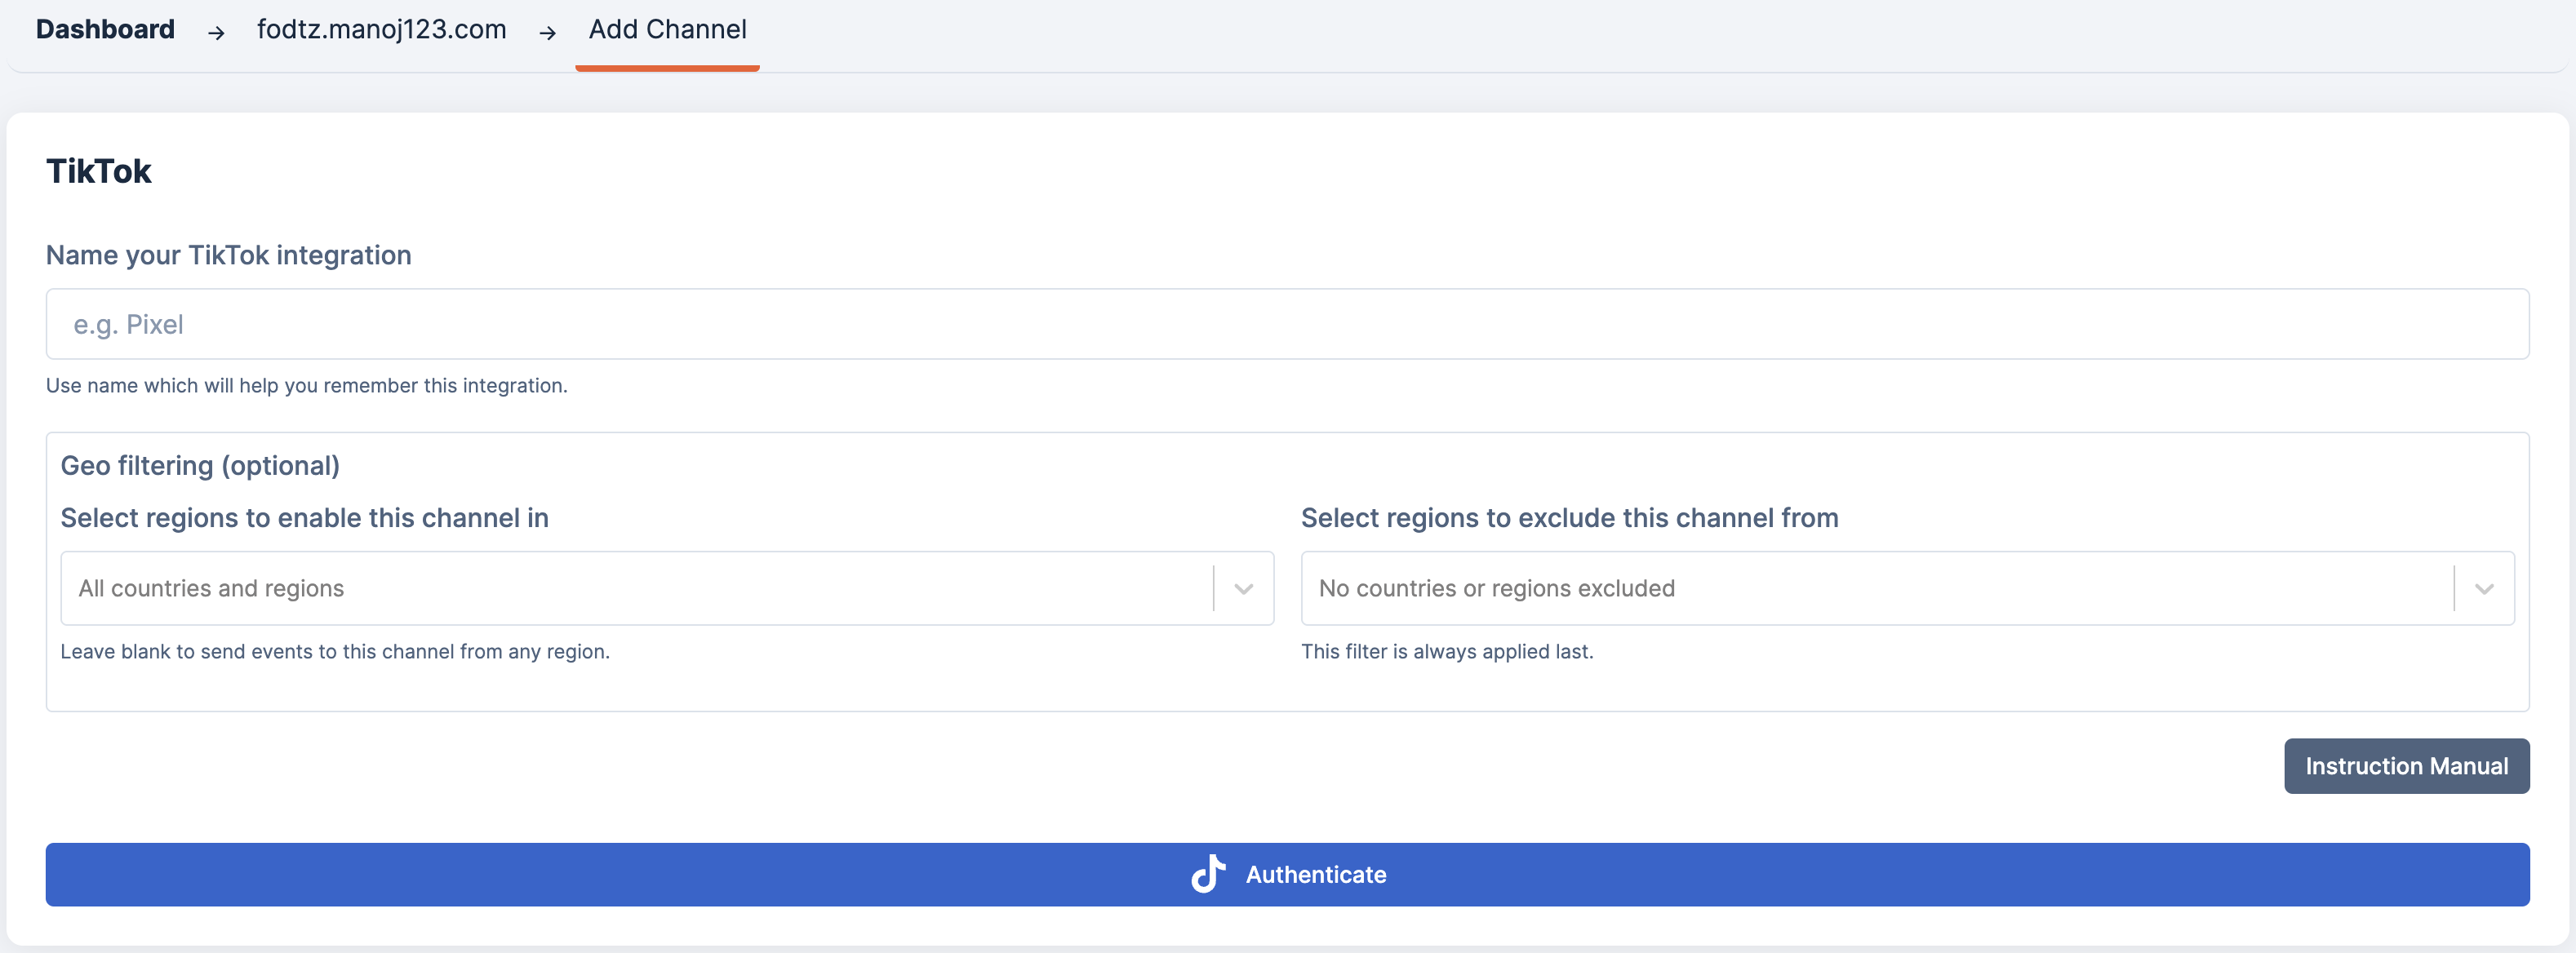Screen dimensions: 2576x953
Task: Click the 'Geo filtering (optional)' heading
Action: point(200,466)
